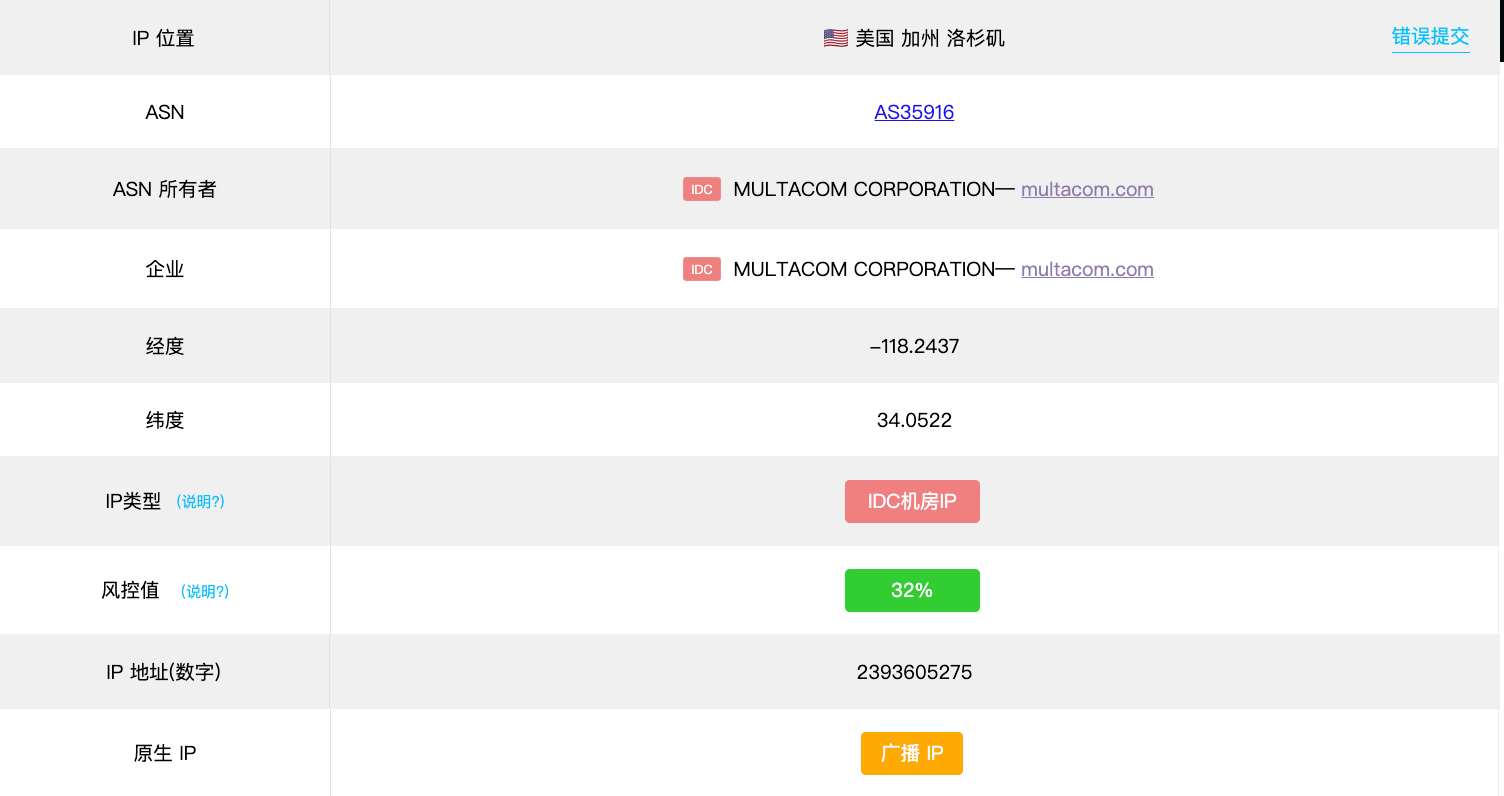
Task: Click the red IDC机房IP badge
Action: (x=912, y=502)
